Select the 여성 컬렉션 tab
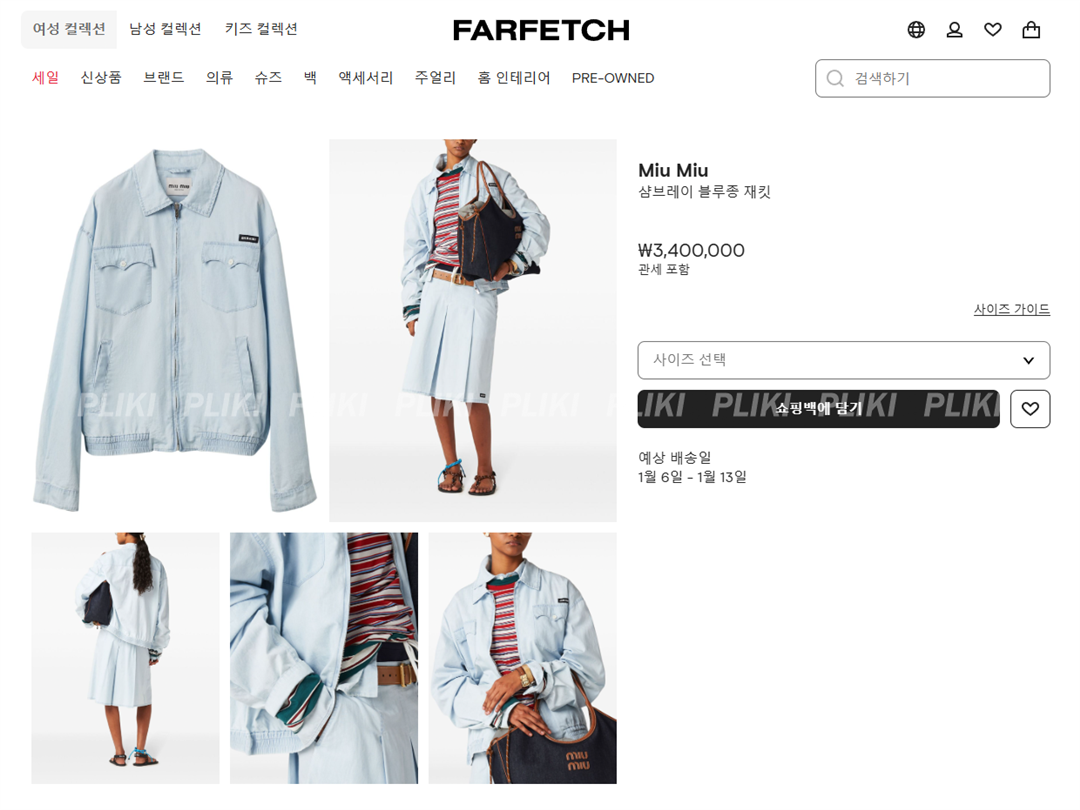This screenshot has height=810, width=1080. pos(69,29)
